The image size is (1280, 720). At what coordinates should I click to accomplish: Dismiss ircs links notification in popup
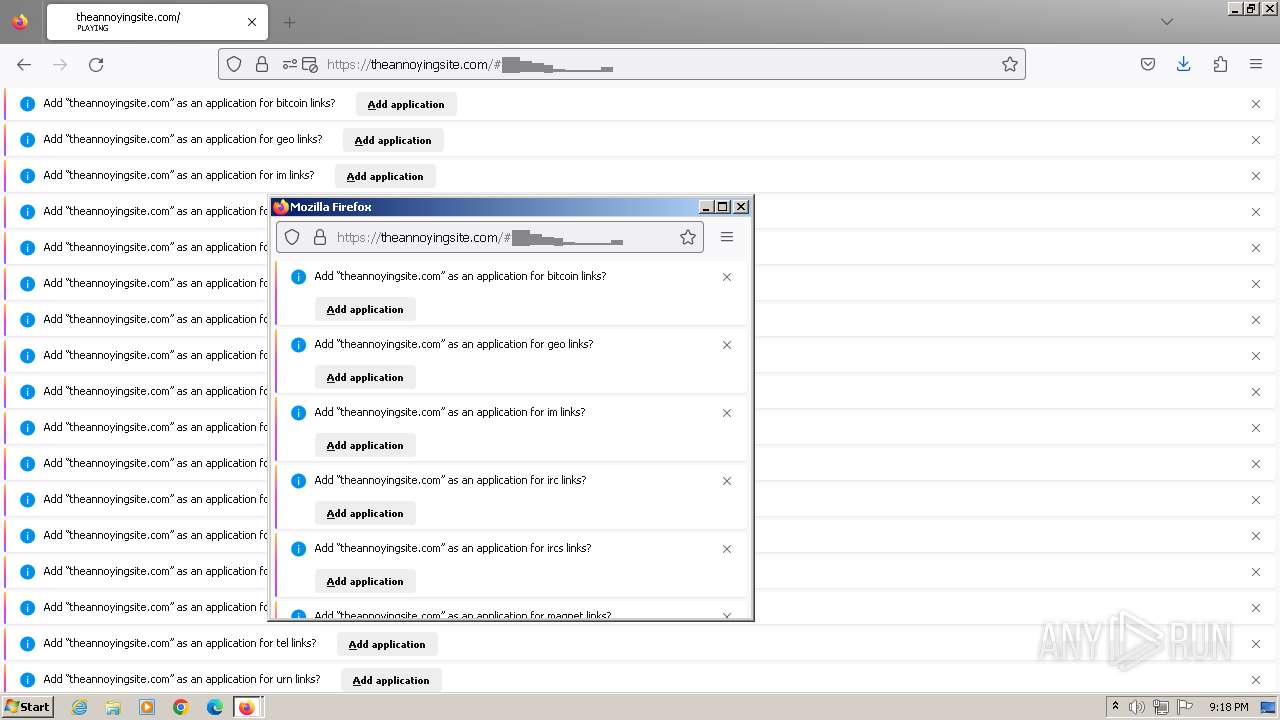tap(727, 549)
